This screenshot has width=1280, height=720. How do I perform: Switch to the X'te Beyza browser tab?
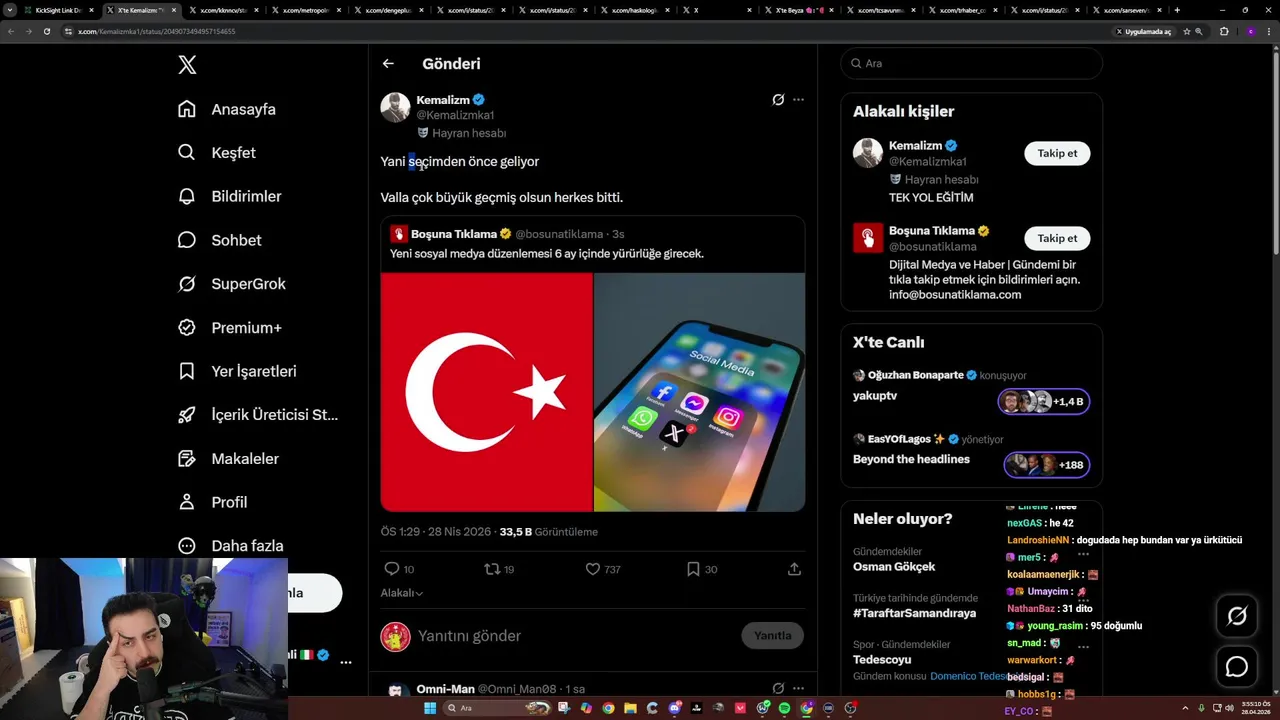[798, 10]
